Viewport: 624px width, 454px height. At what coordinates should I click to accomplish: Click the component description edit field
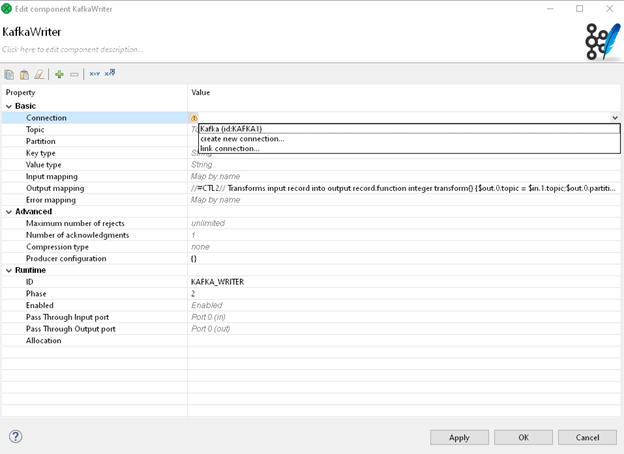(72, 49)
